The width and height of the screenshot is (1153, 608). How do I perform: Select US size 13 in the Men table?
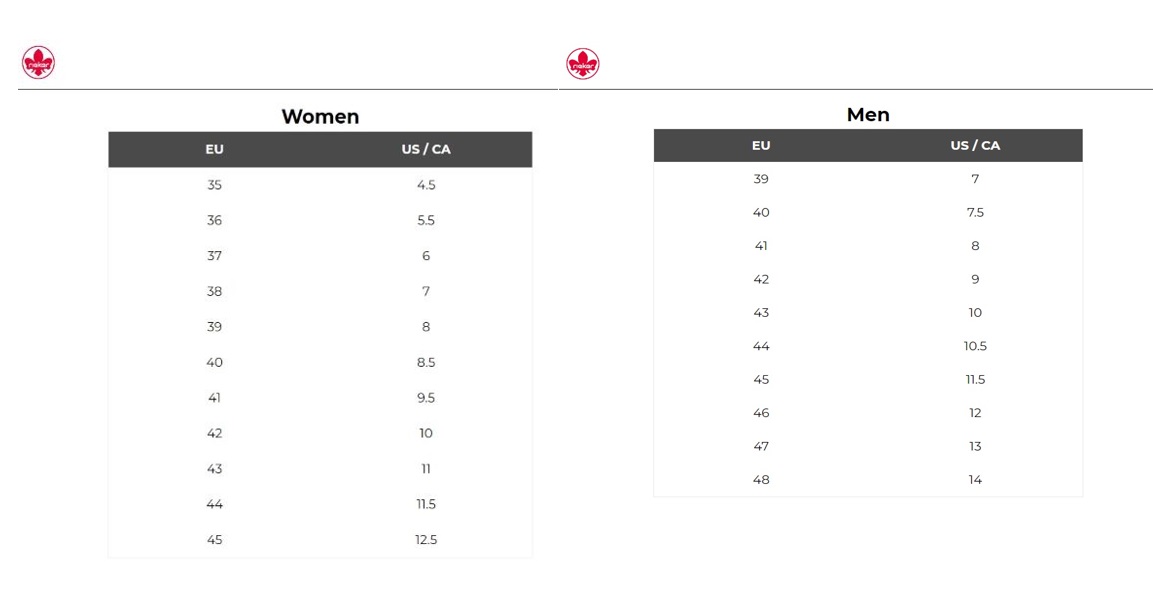(975, 447)
